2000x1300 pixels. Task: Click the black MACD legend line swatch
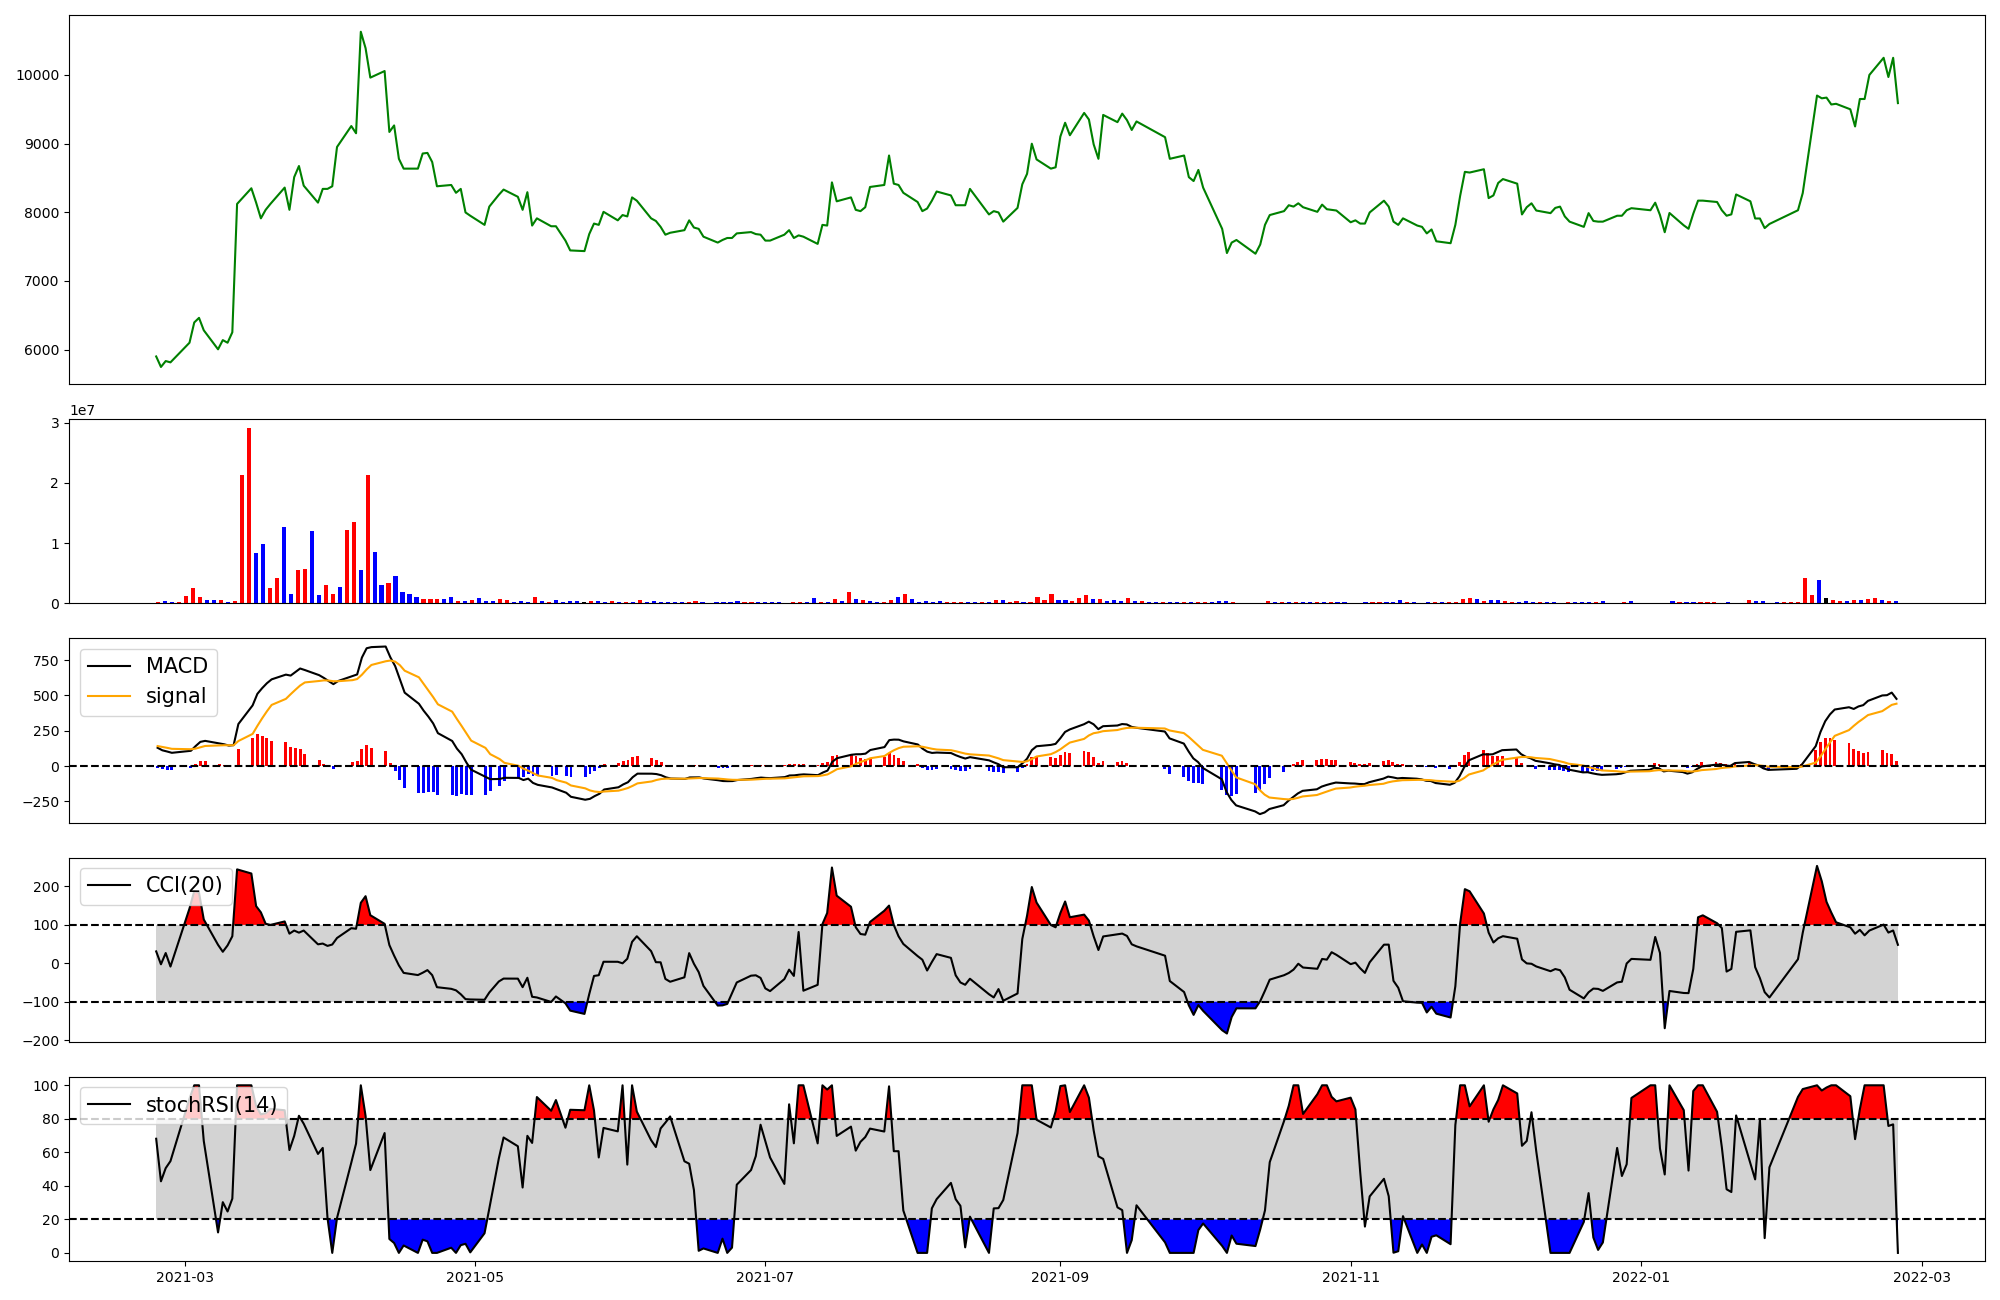click(109, 666)
